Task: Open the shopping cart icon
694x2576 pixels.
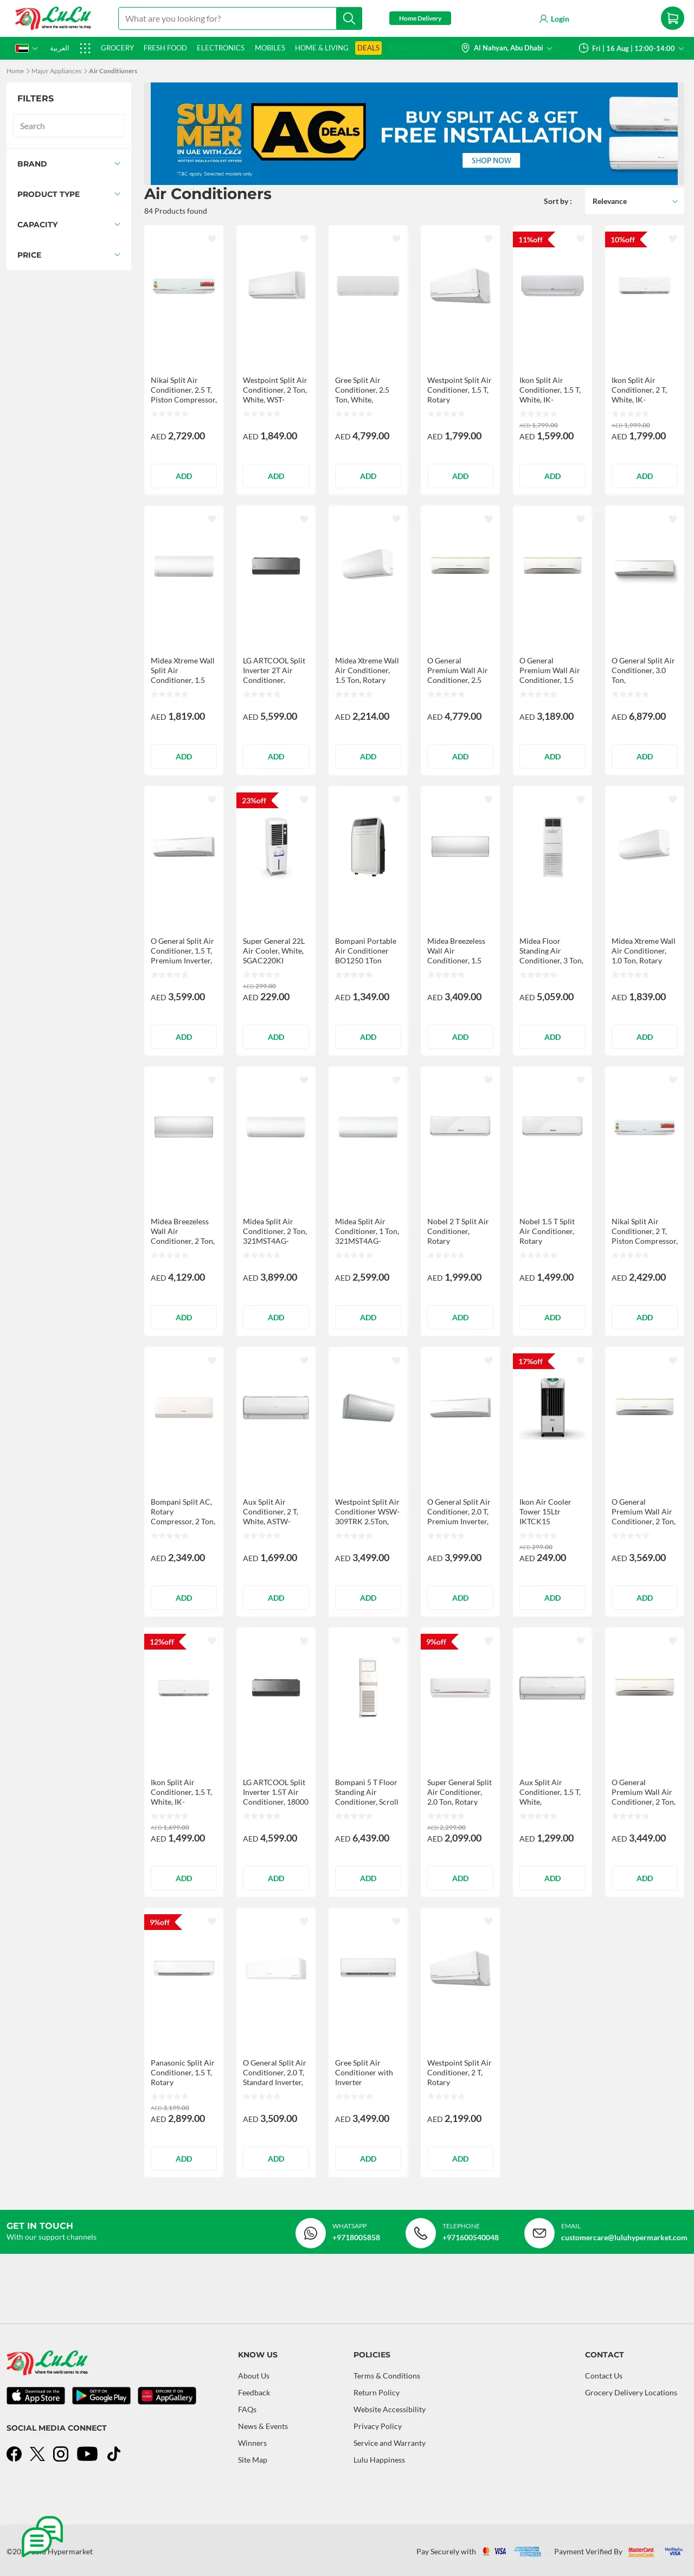Action: click(672, 18)
